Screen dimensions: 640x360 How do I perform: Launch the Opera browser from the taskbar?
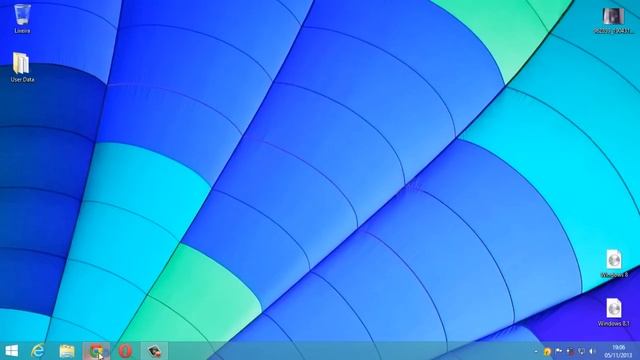tap(125, 351)
